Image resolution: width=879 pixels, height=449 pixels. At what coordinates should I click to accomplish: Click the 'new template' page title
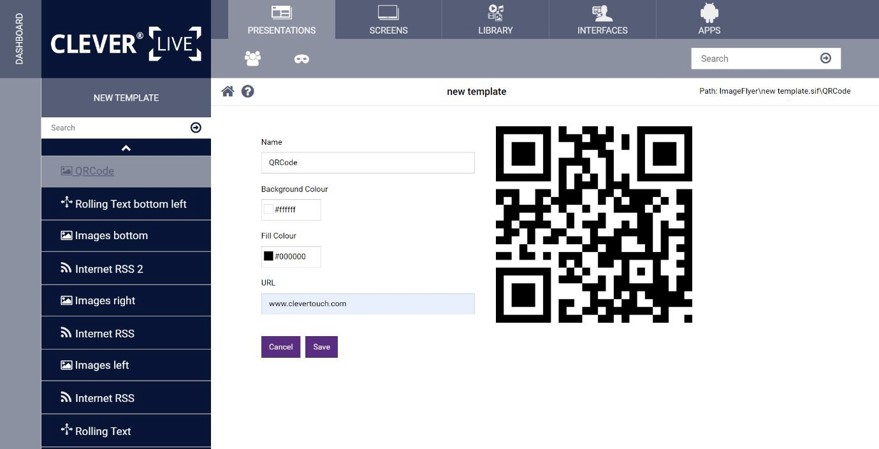pos(476,91)
